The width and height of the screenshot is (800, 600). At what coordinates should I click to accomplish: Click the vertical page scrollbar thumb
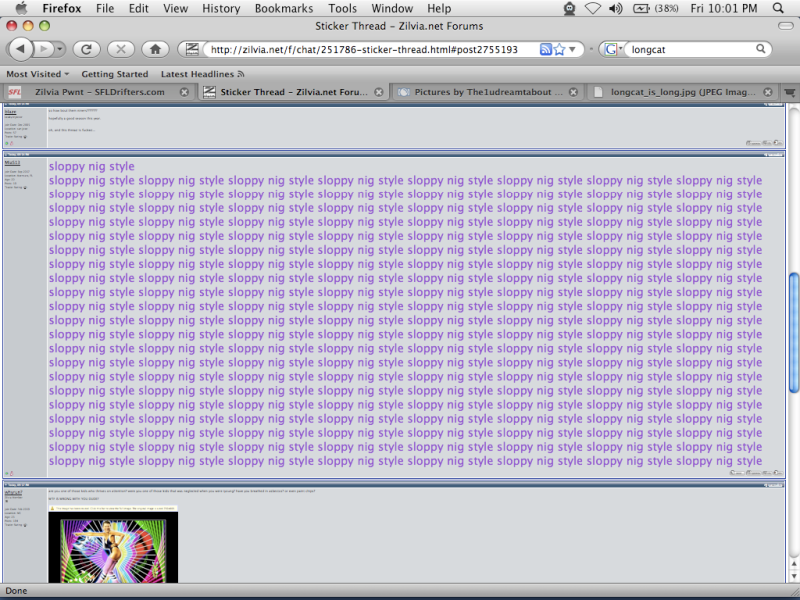click(x=794, y=332)
